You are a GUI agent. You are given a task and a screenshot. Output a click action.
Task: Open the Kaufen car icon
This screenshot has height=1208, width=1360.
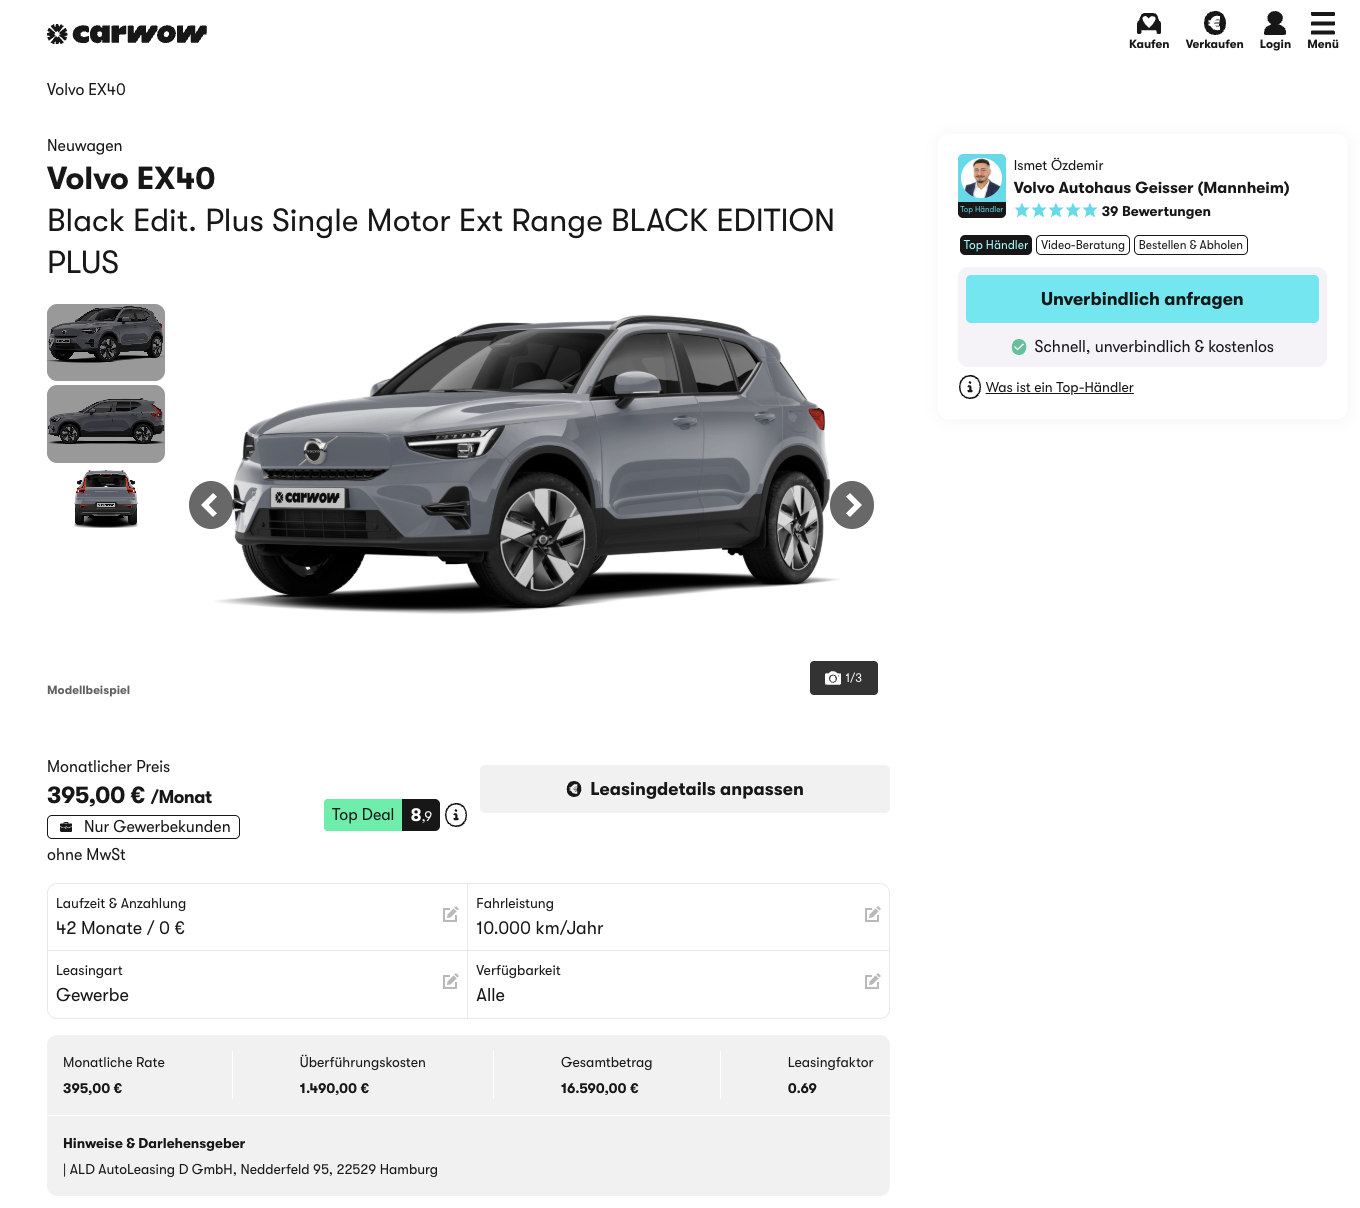(x=1148, y=24)
